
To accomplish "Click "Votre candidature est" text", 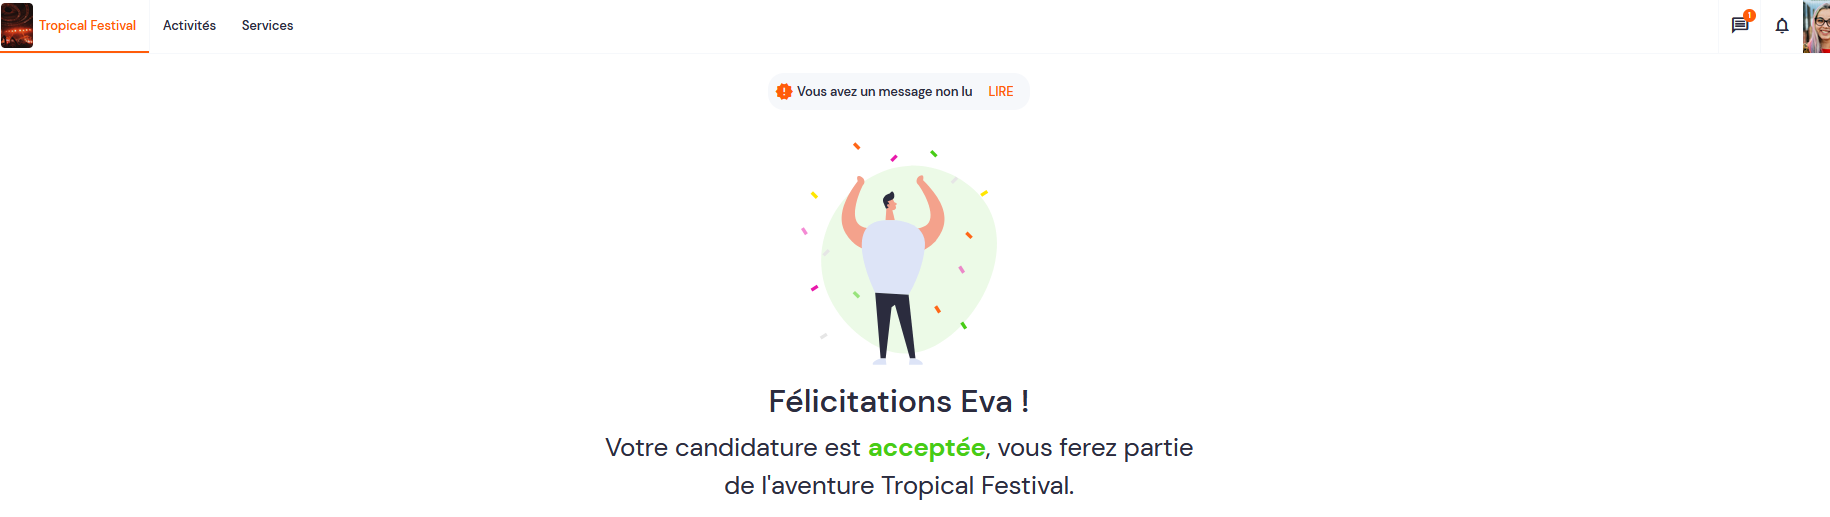I will pos(732,447).
